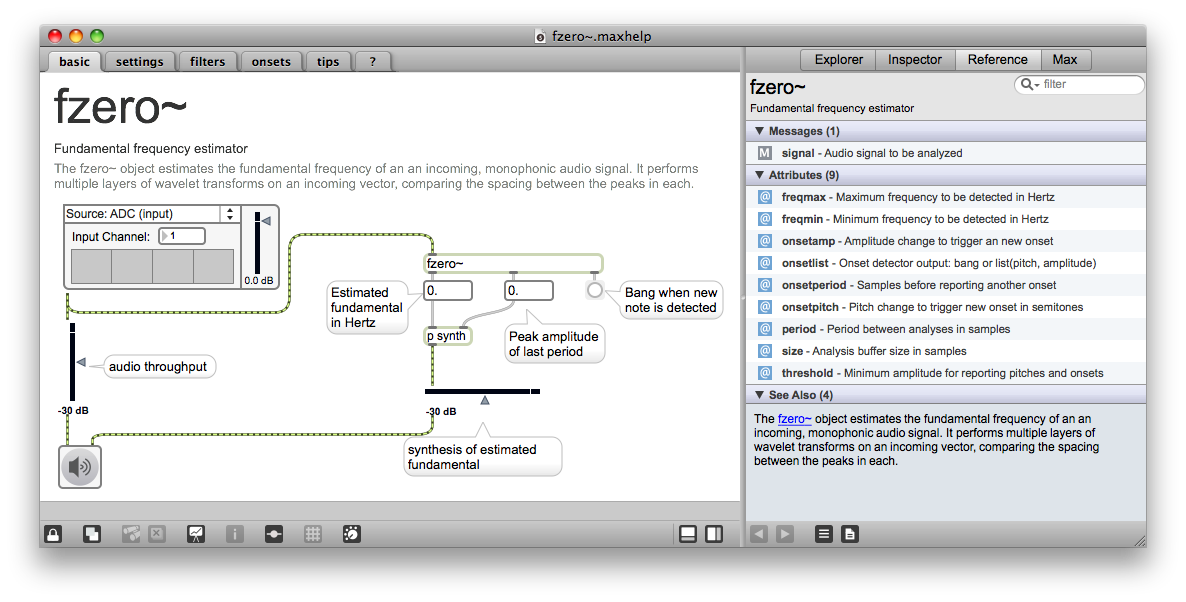
Task: Click the @ icon beside freqmax
Action: [765, 197]
